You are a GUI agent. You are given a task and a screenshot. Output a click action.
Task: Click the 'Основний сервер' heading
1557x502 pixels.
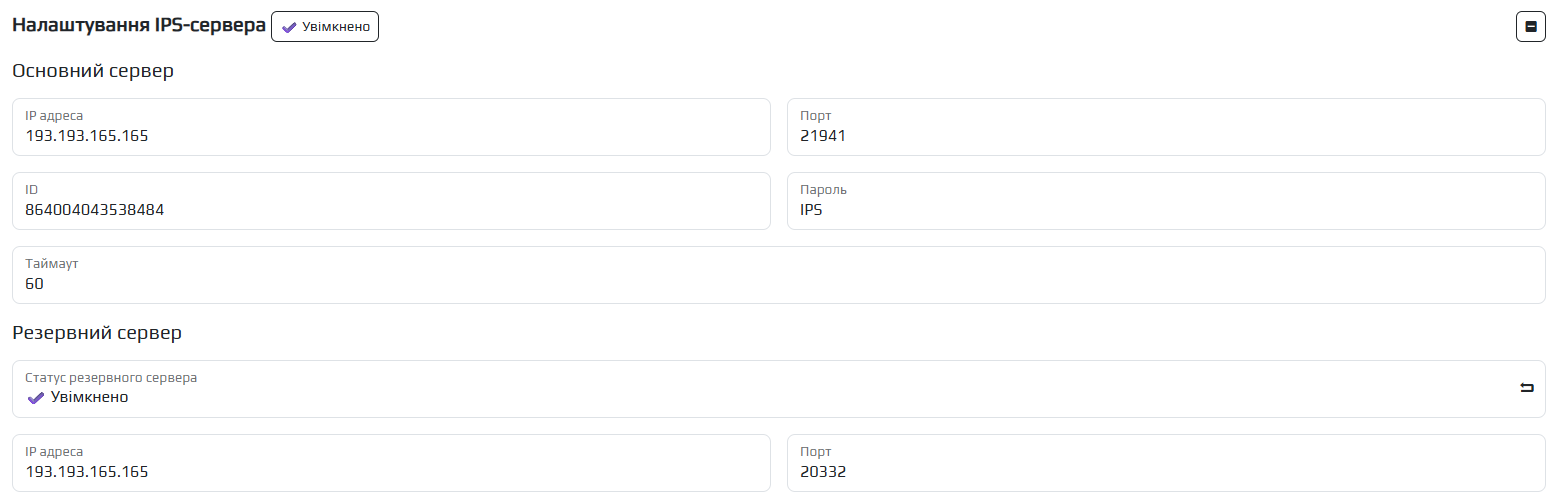(93, 72)
